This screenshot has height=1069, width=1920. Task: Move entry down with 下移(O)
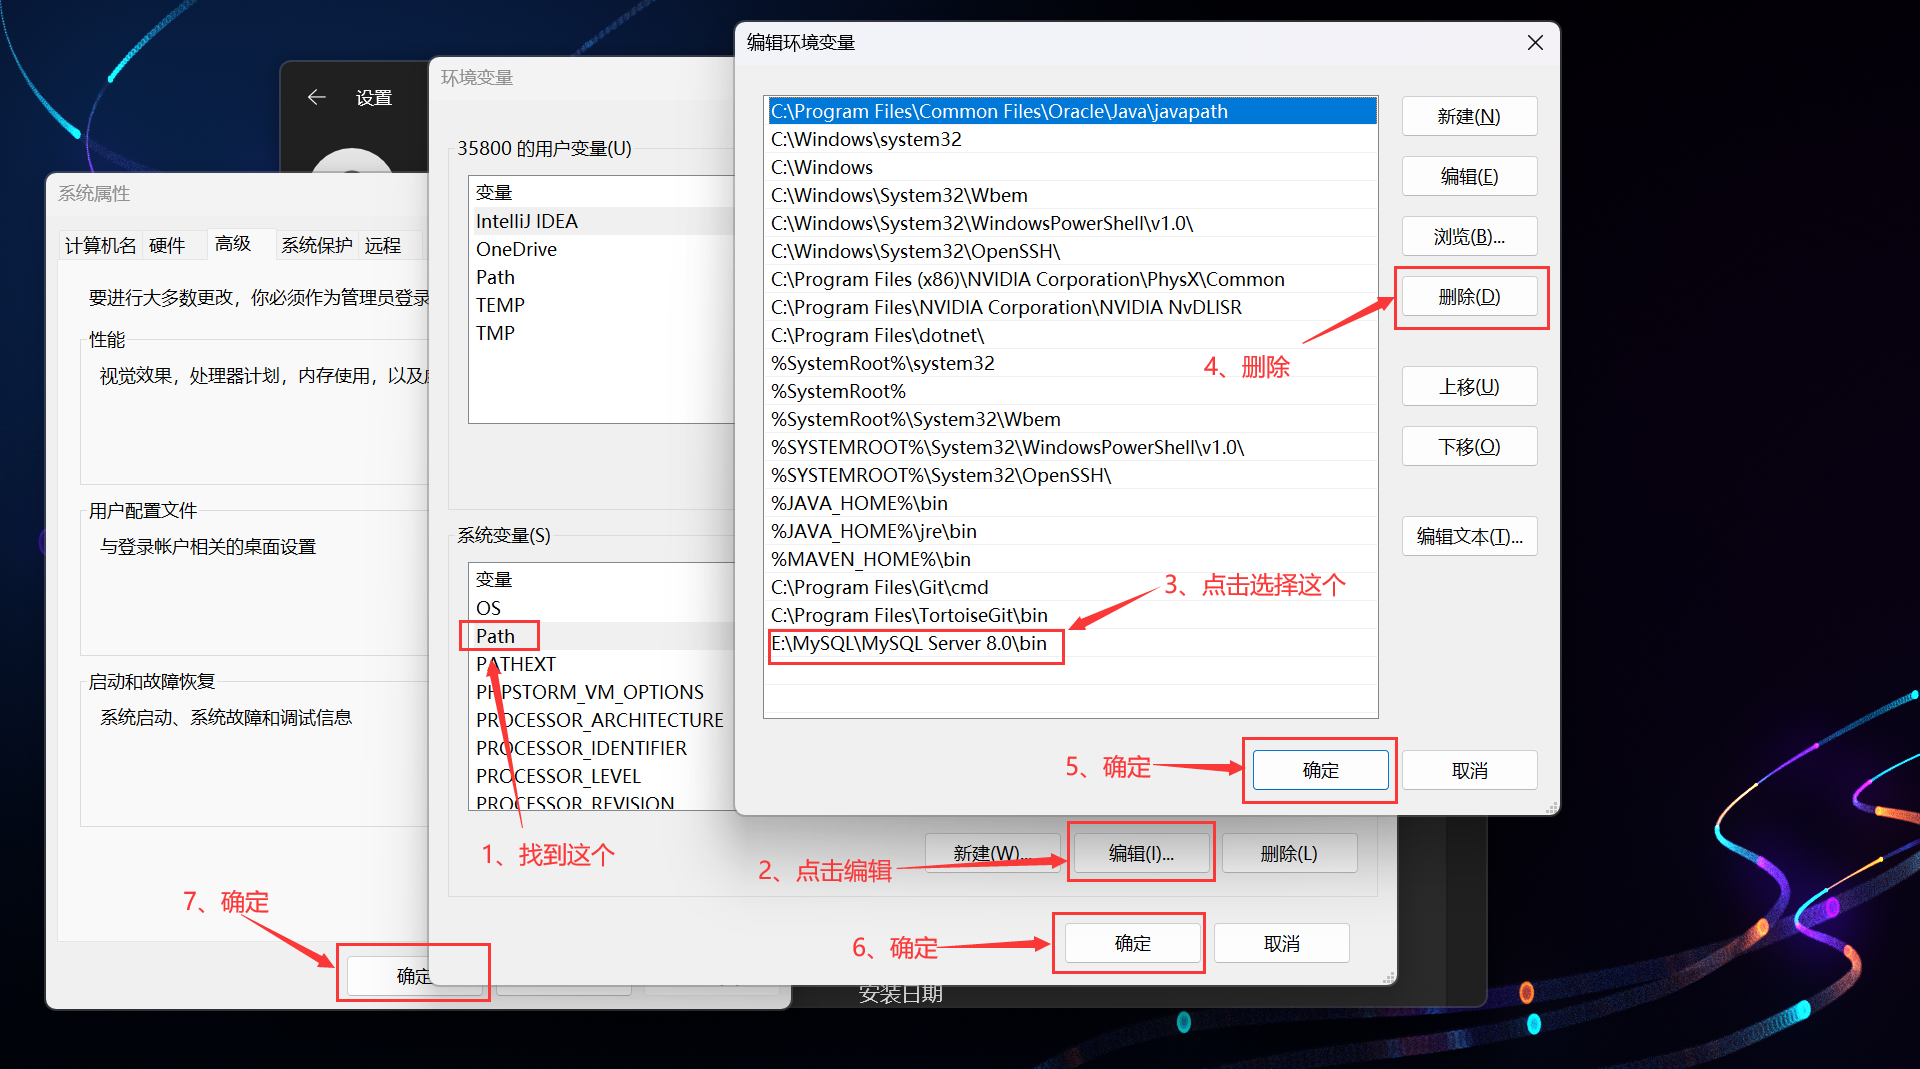pos(1469,446)
